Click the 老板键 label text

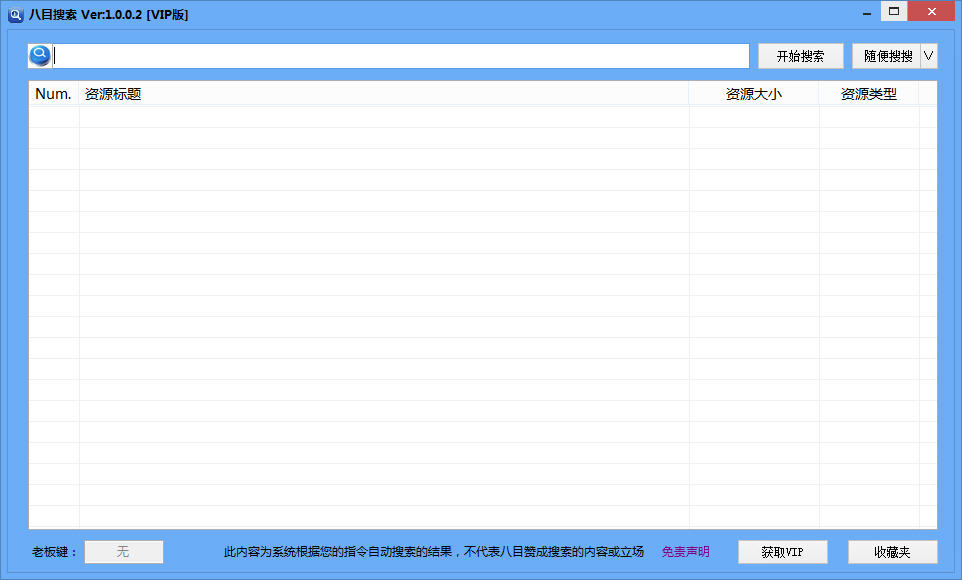coord(47,551)
